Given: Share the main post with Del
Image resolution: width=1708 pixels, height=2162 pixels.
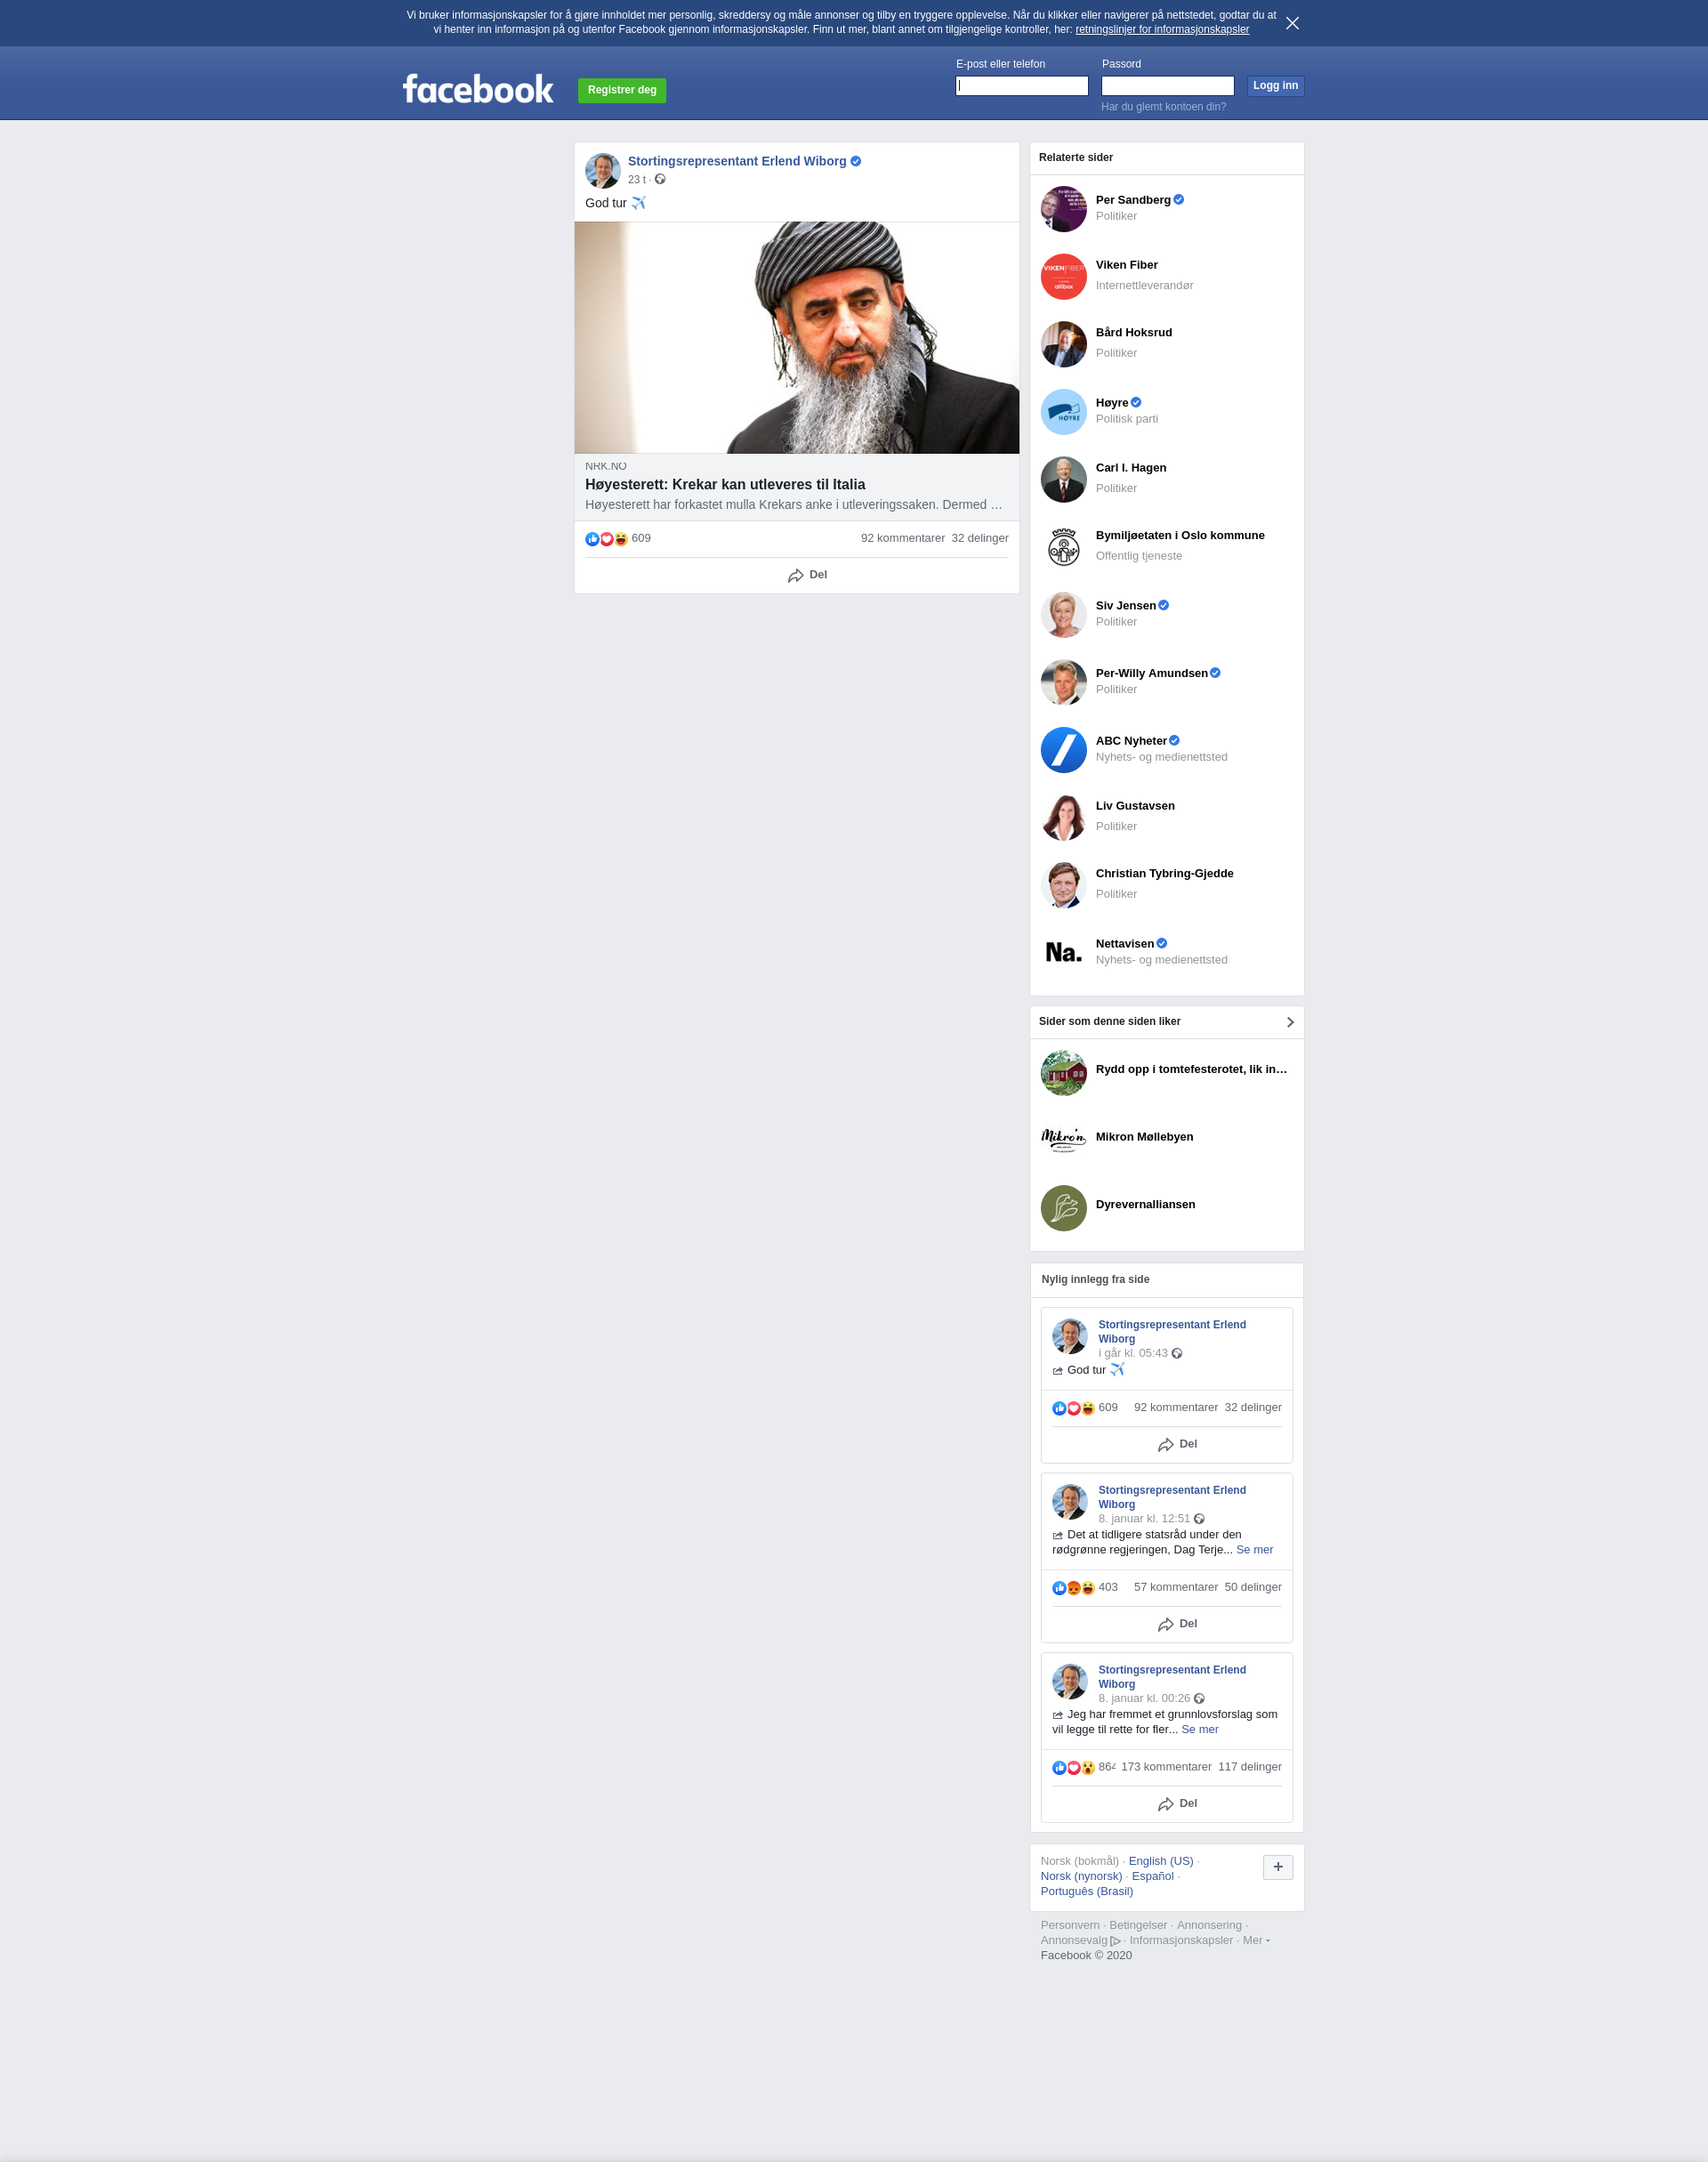Looking at the screenshot, I should [807, 575].
